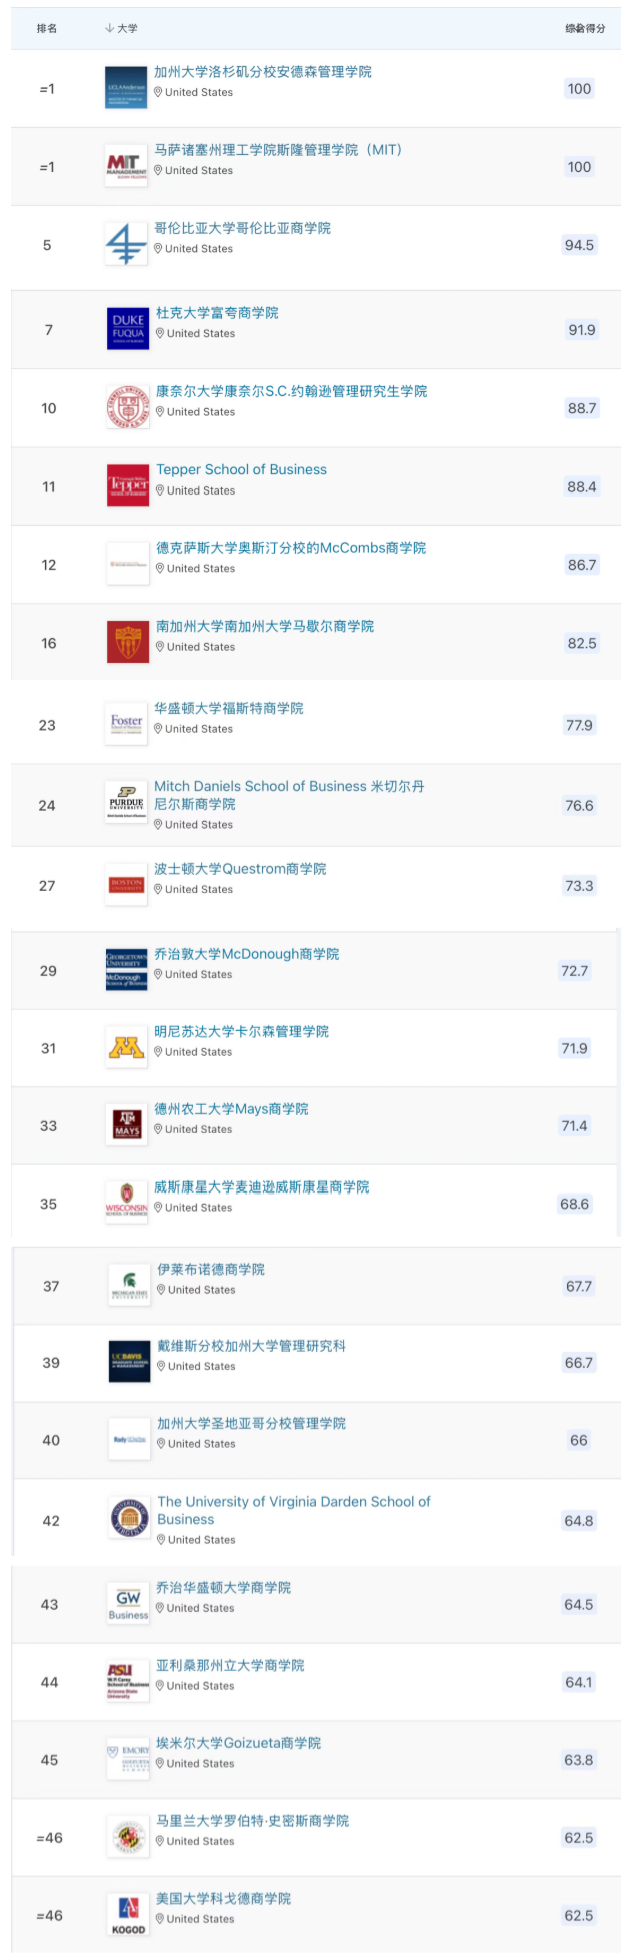This screenshot has width=633, height=1959.
Task: Click the UC San Diego Rady logo
Action: click(129, 1440)
